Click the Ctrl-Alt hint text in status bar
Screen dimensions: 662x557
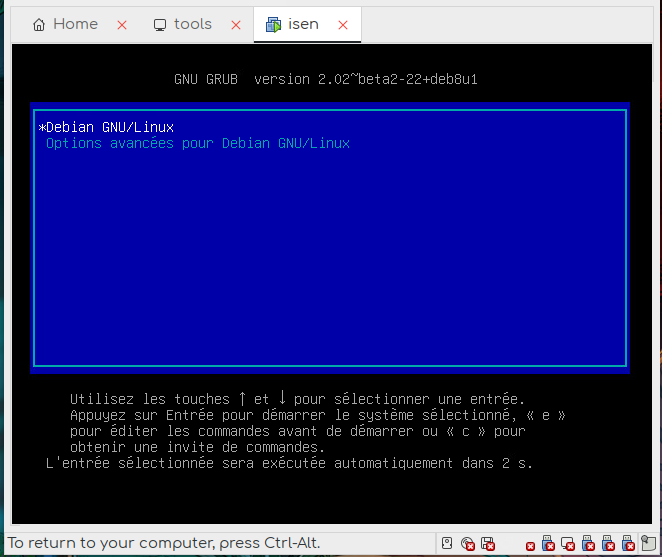point(164,543)
